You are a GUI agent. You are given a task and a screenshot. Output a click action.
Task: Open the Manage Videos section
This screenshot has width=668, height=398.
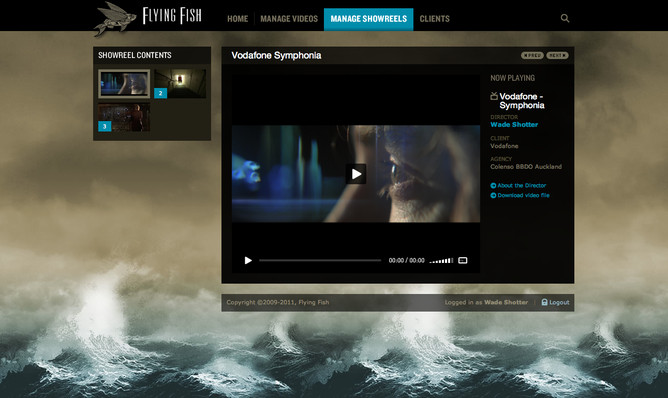[x=289, y=19]
